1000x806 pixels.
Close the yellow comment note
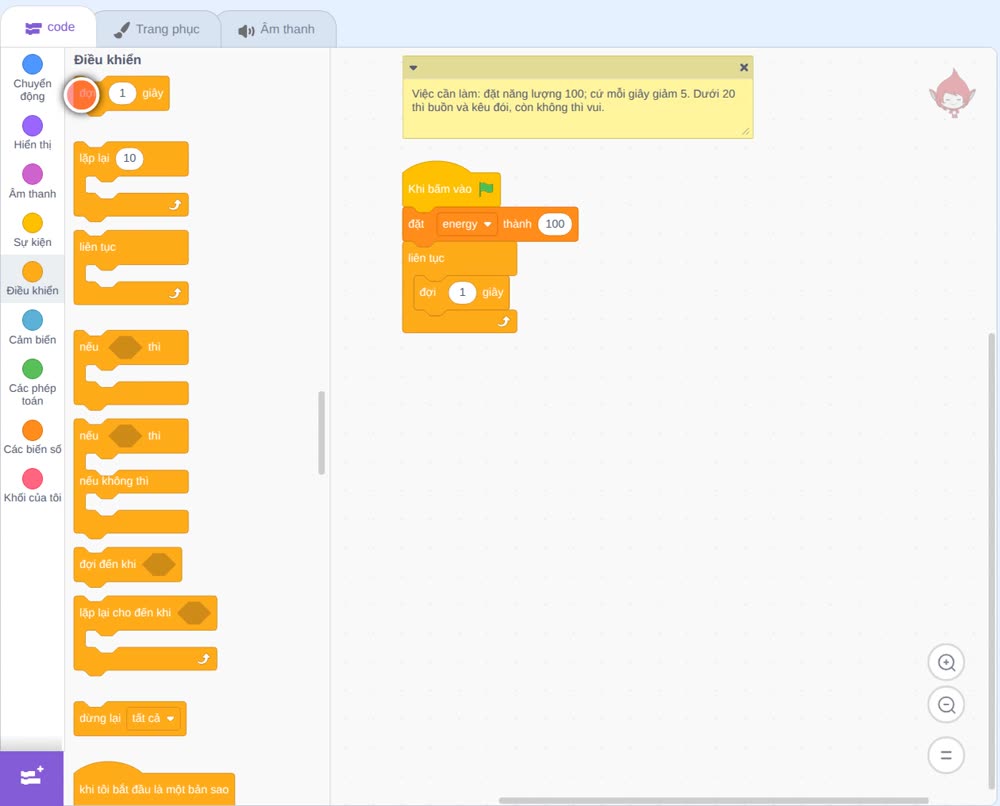[744, 68]
